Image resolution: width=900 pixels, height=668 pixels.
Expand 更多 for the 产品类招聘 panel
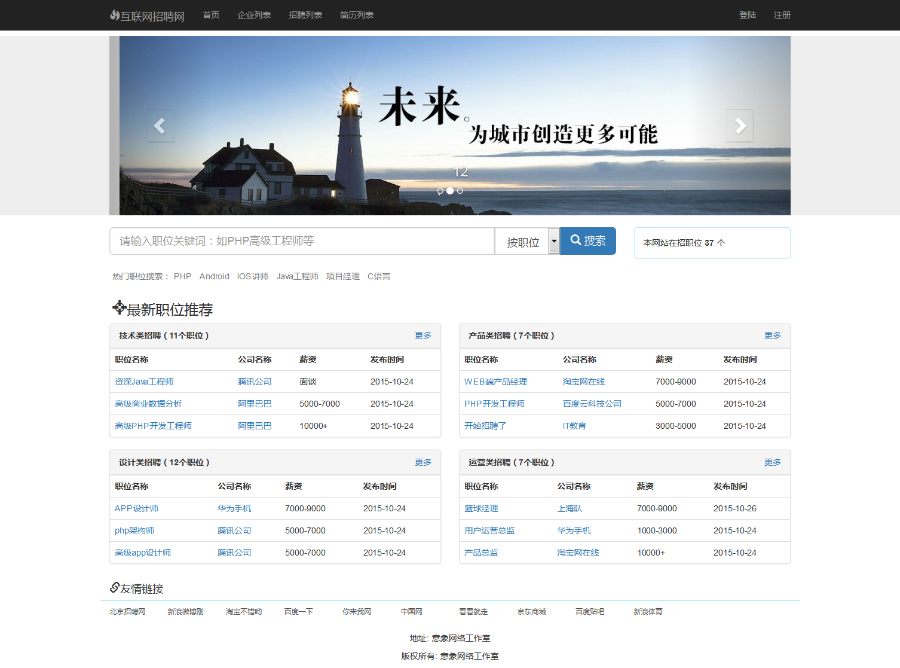[x=770, y=336]
